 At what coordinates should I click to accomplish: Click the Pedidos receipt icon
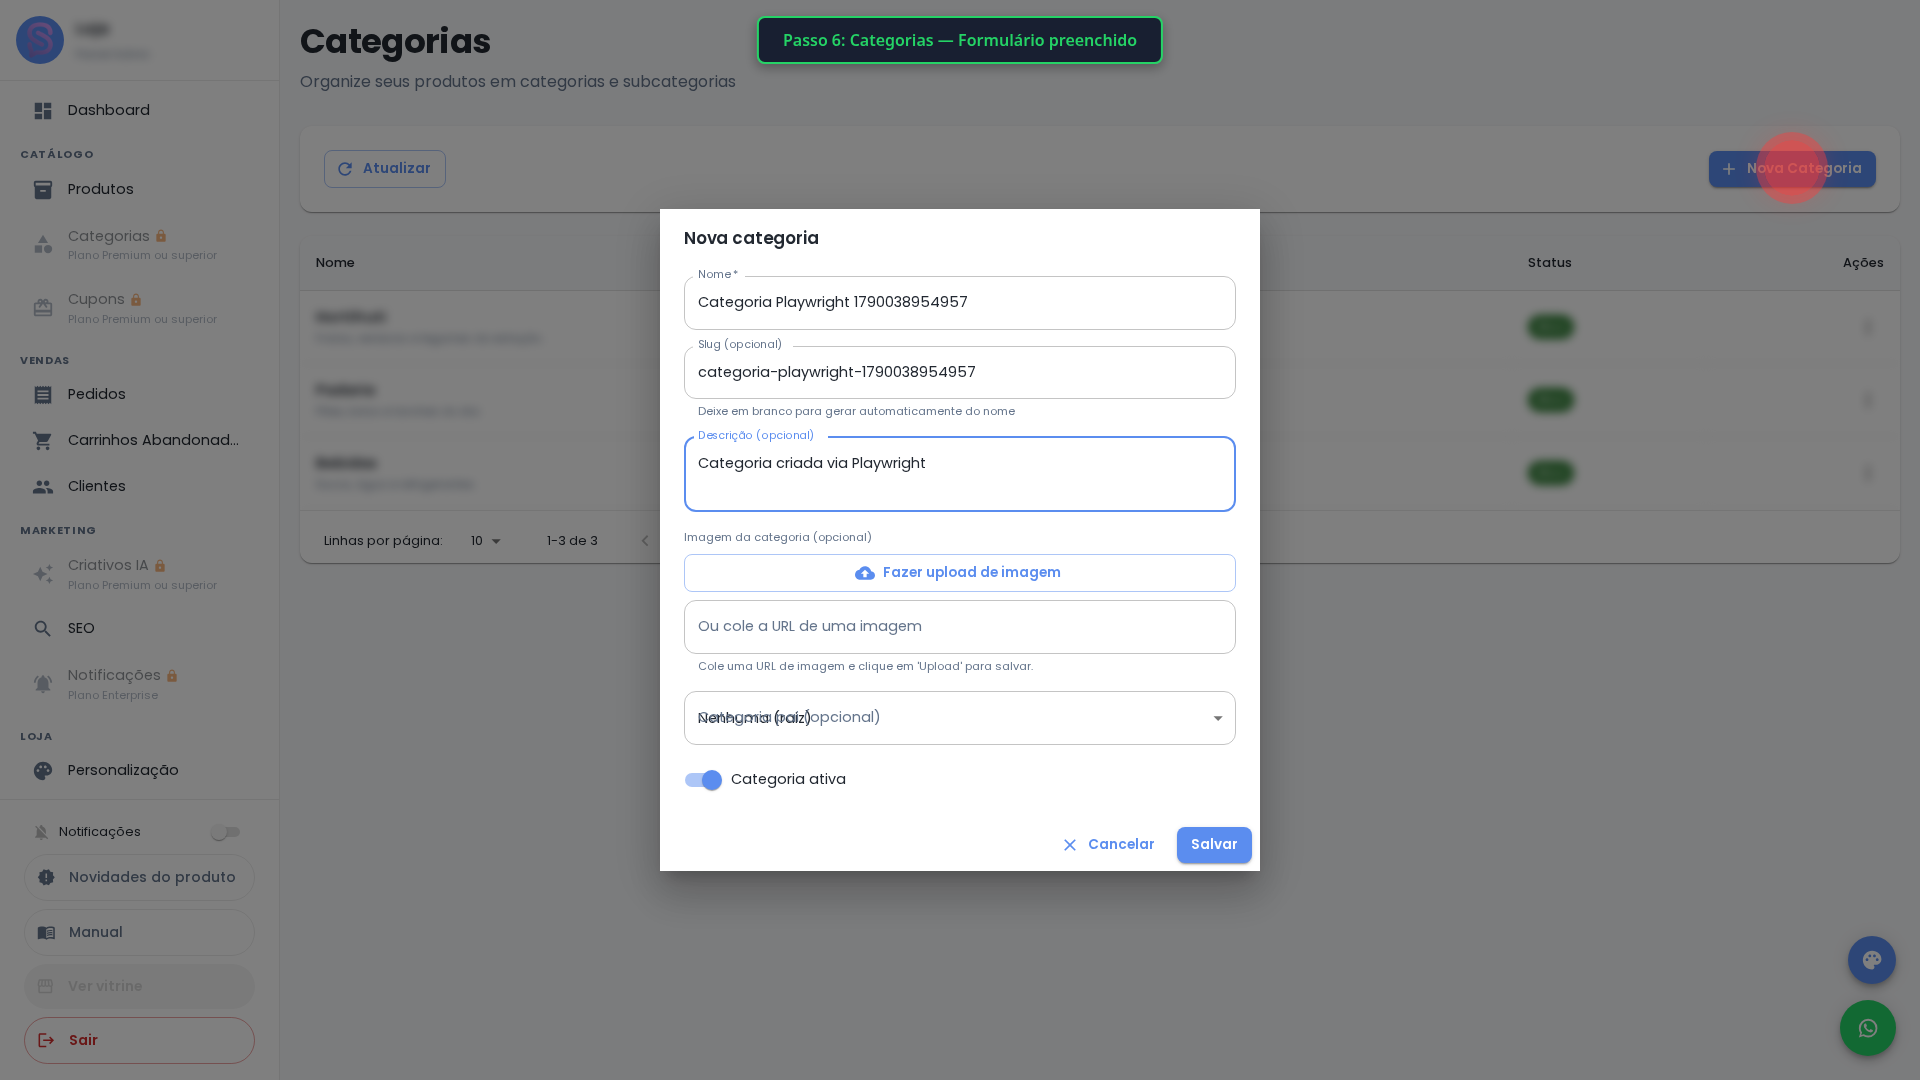point(43,395)
